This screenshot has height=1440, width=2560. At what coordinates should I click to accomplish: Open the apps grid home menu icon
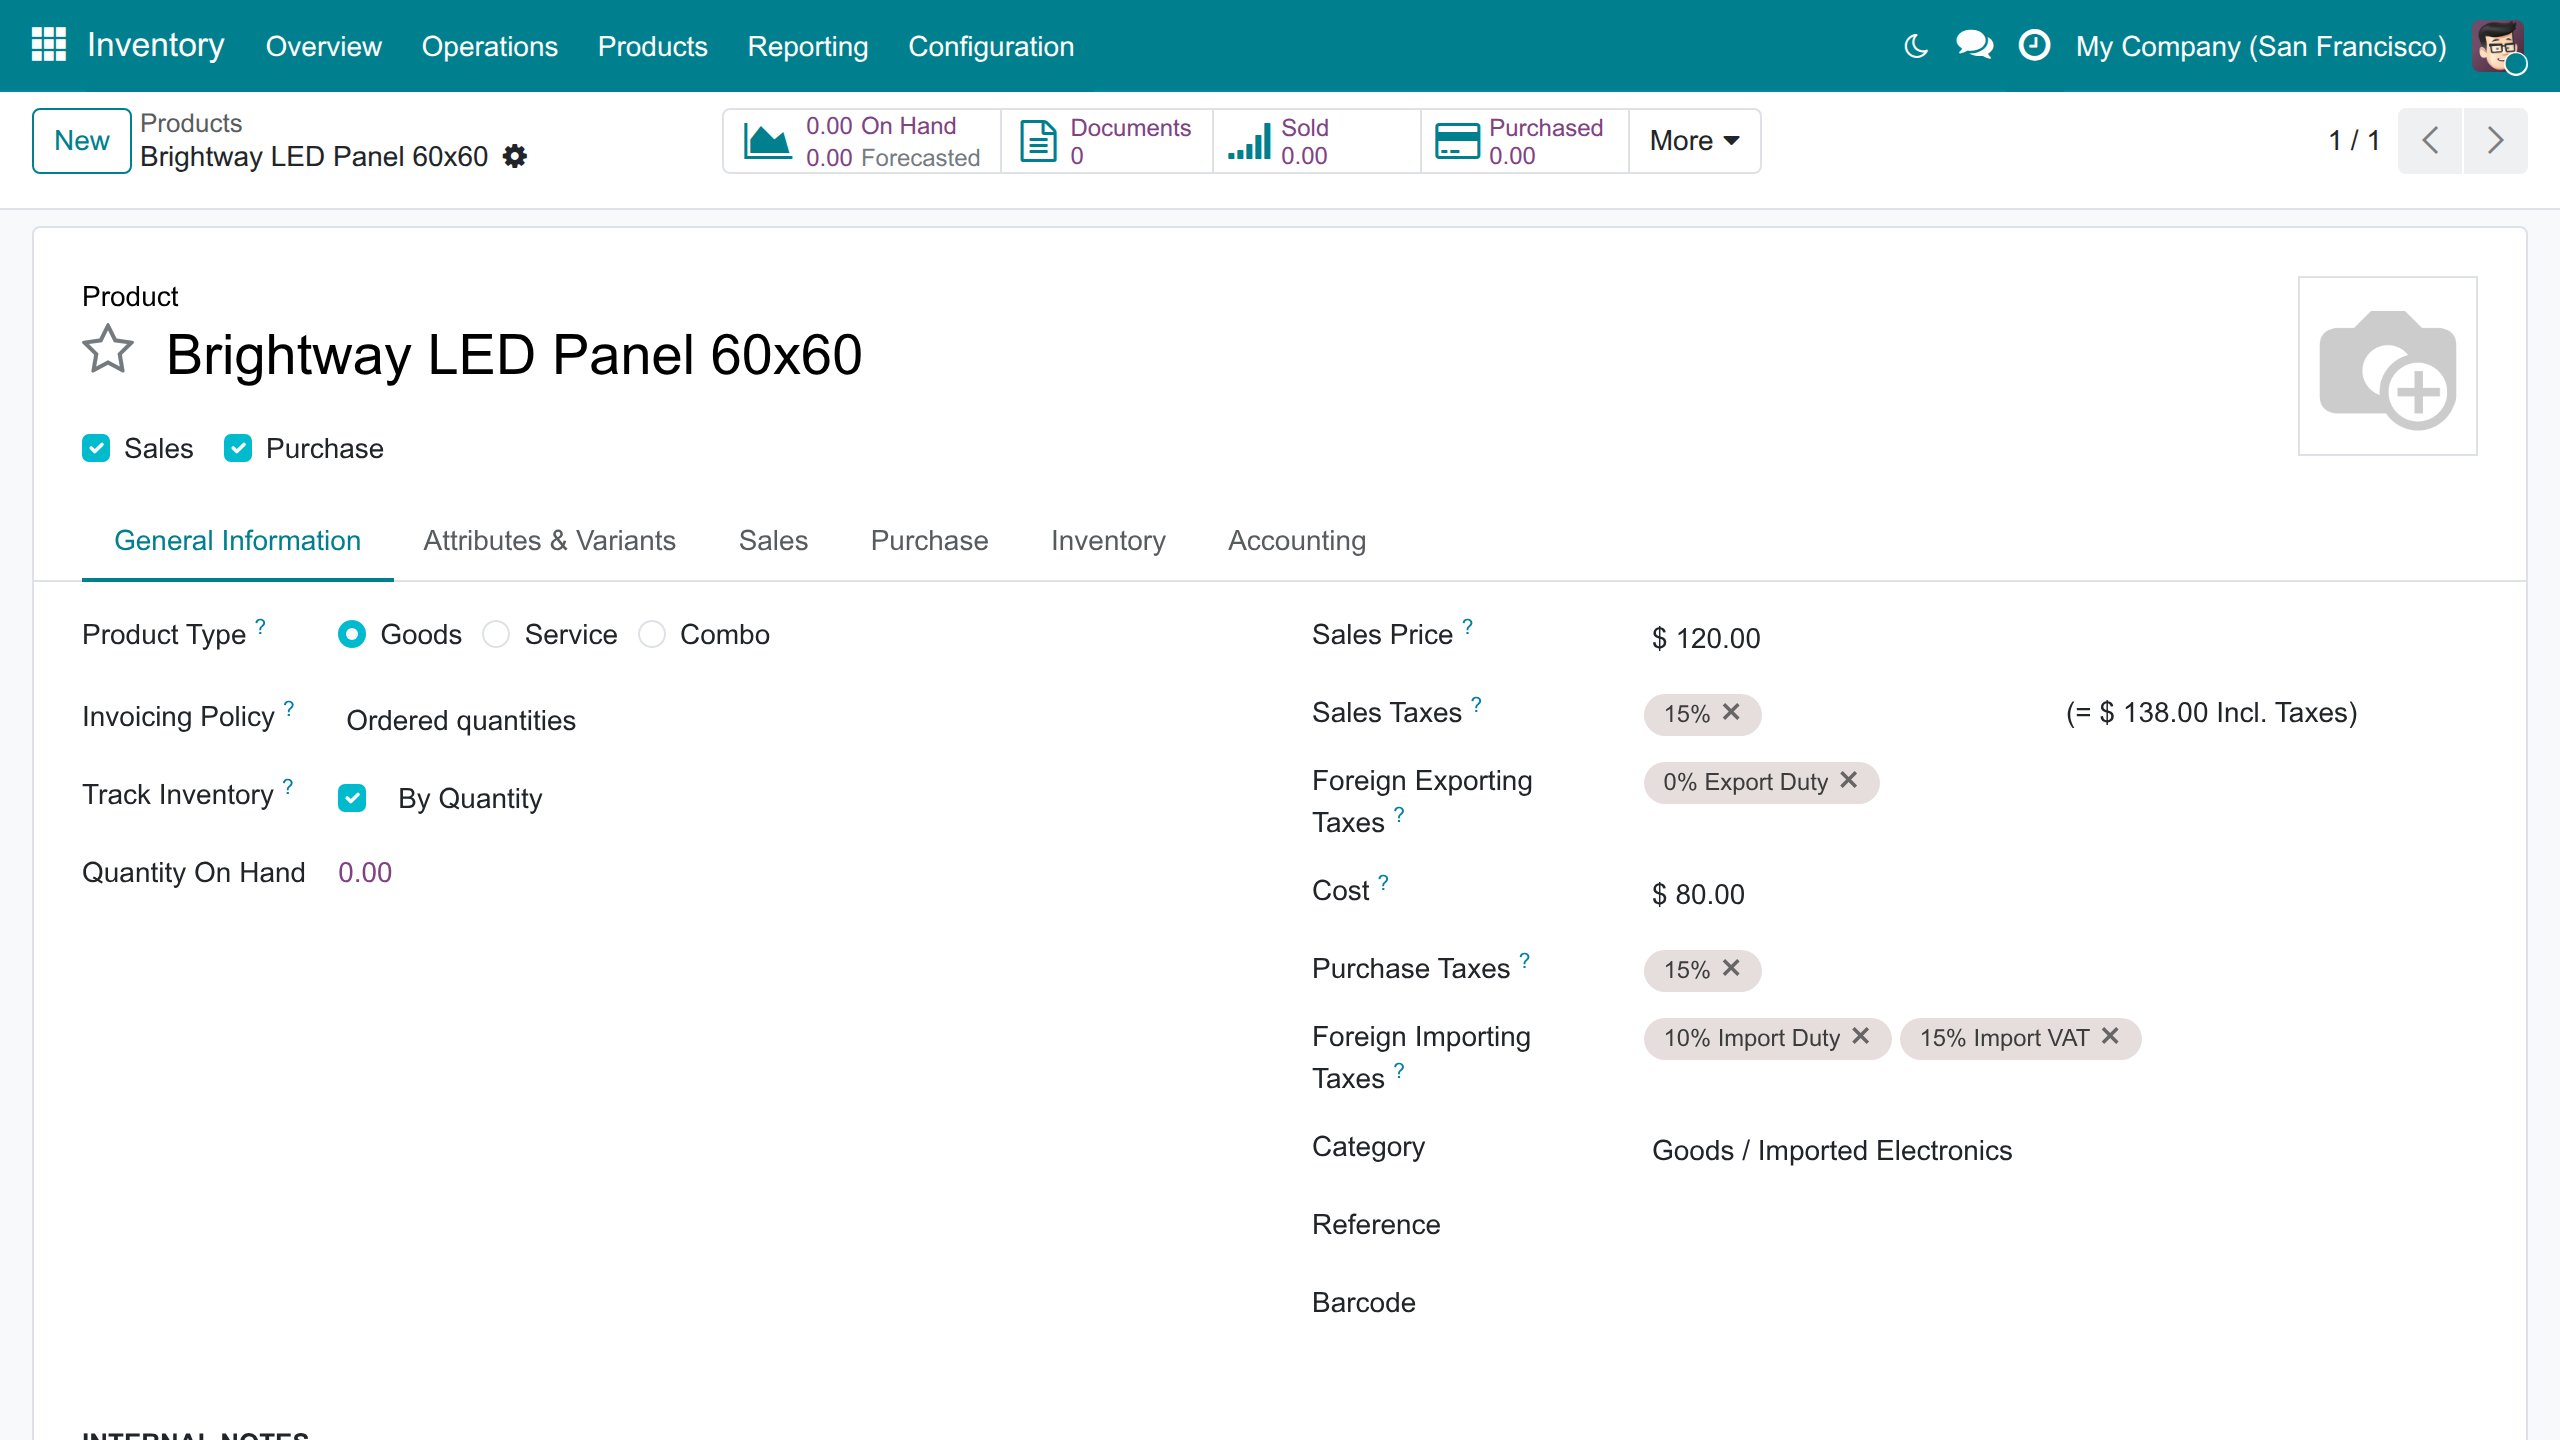coord(48,45)
